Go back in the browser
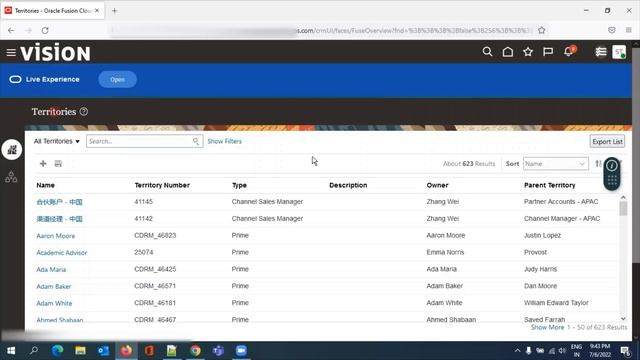The height and width of the screenshot is (360, 640). (x=11, y=30)
